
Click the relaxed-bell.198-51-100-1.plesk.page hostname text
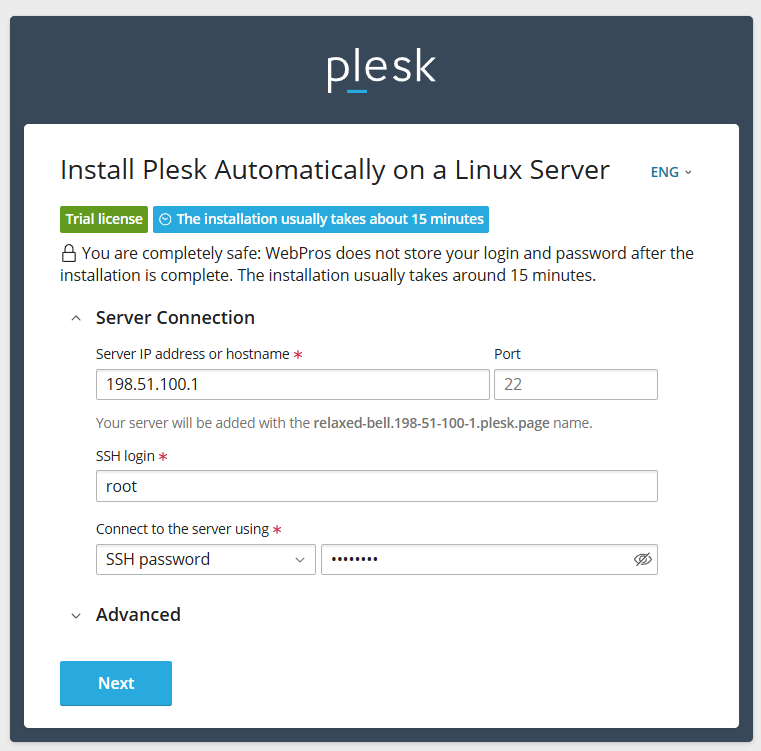431,423
